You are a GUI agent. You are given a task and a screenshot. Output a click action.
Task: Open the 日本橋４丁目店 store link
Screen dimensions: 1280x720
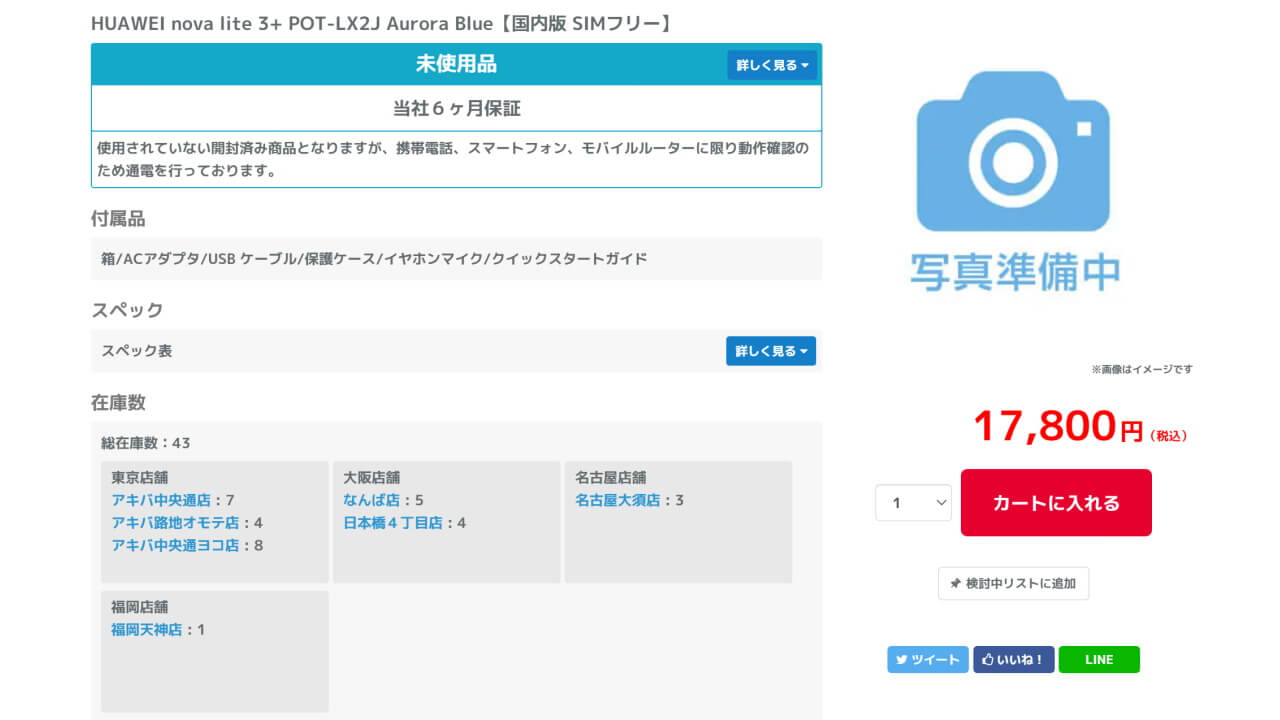point(392,523)
